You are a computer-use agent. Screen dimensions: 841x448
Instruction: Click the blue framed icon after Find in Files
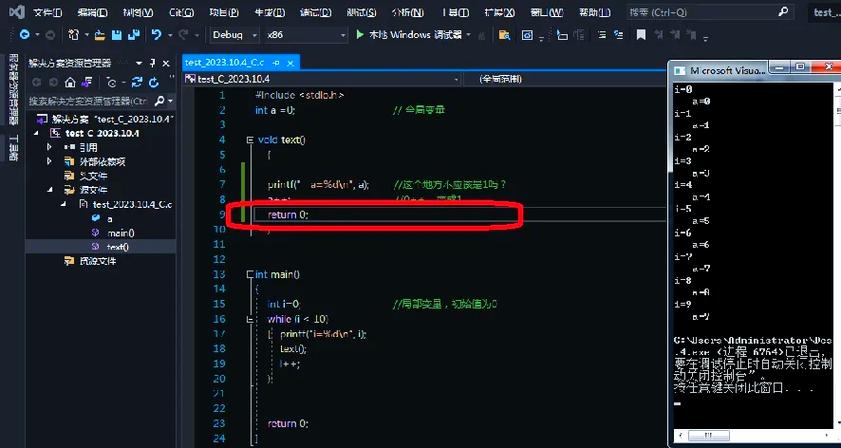(x=528, y=35)
